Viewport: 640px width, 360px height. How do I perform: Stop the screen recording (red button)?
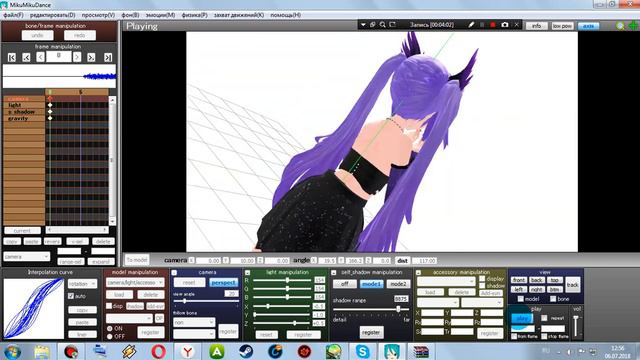tap(493, 25)
